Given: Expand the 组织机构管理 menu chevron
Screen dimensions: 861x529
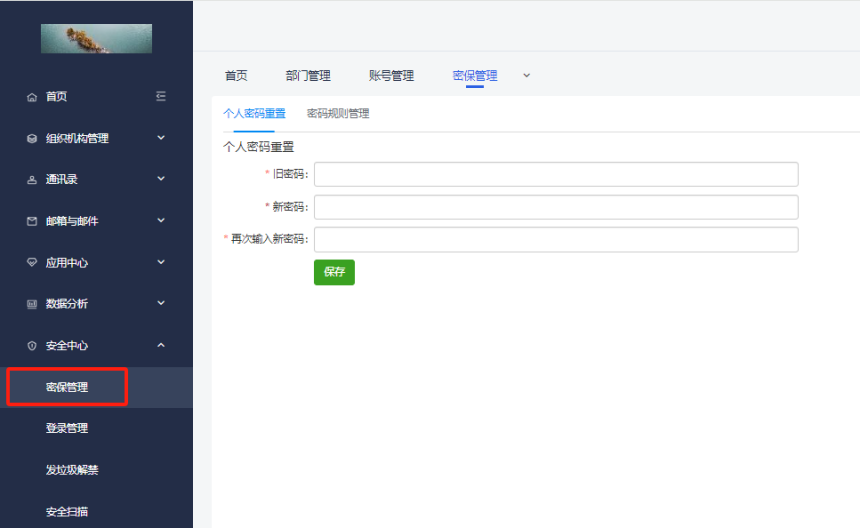Looking at the screenshot, I should [x=161, y=138].
